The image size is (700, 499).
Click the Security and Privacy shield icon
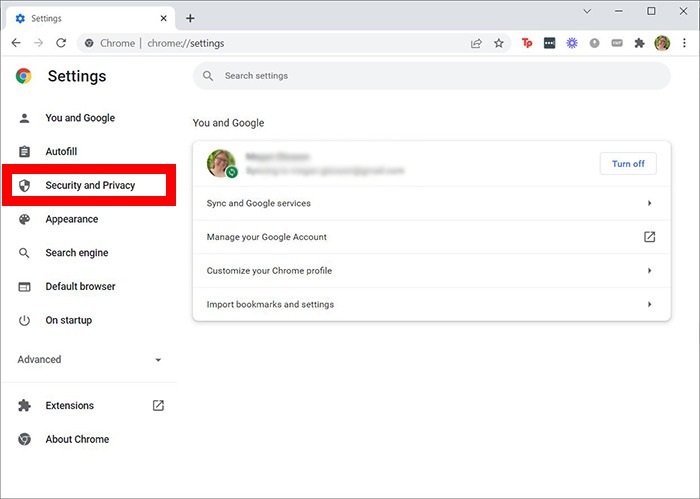click(x=24, y=185)
